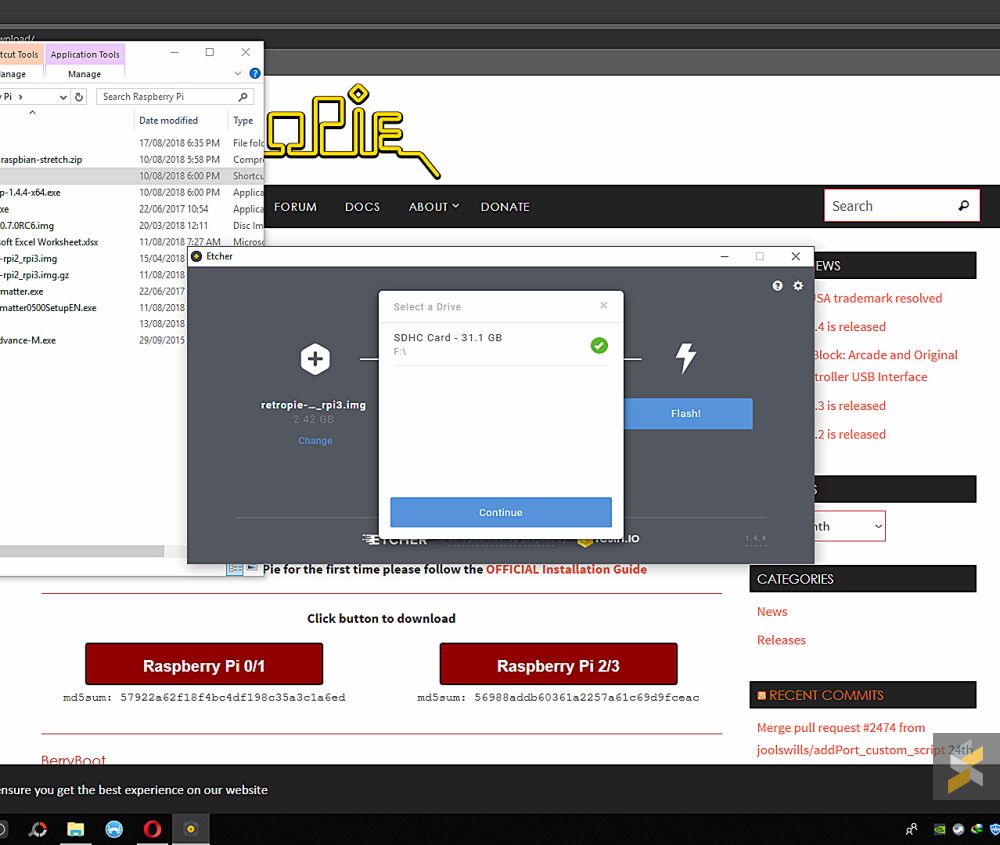The width and height of the screenshot is (1000, 845).
Task: Open Opera browser from the taskbar
Action: click(152, 829)
